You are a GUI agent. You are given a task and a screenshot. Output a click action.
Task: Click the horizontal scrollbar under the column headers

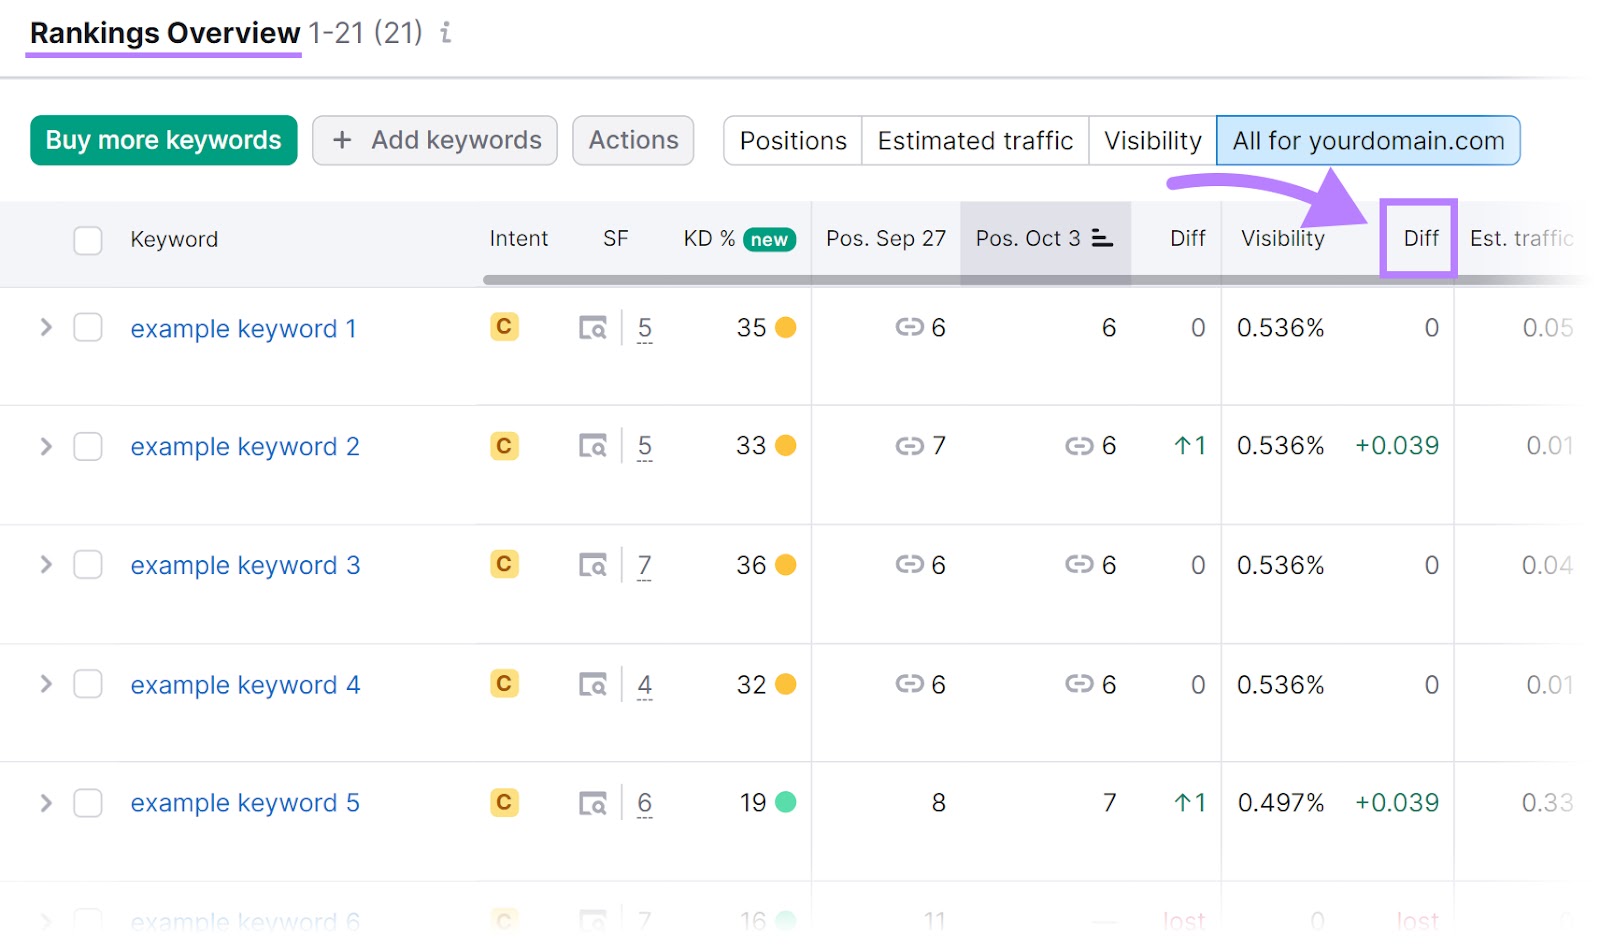(x=1000, y=277)
